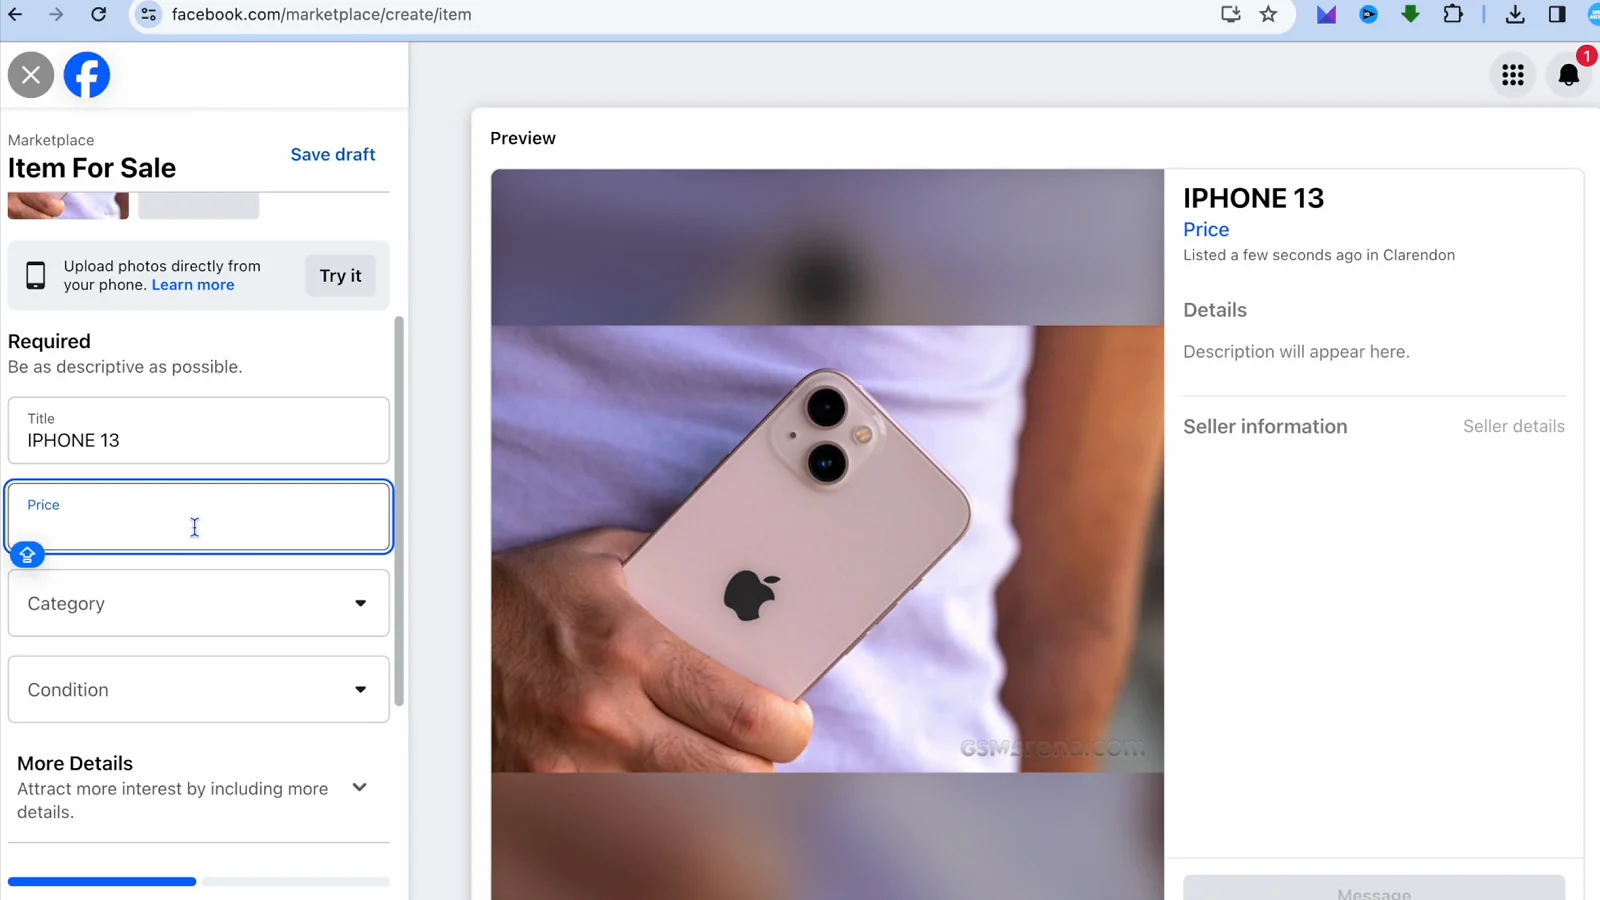Viewport: 1600px width, 900px height.
Task: Open the Condition dropdown
Action: [x=199, y=689]
